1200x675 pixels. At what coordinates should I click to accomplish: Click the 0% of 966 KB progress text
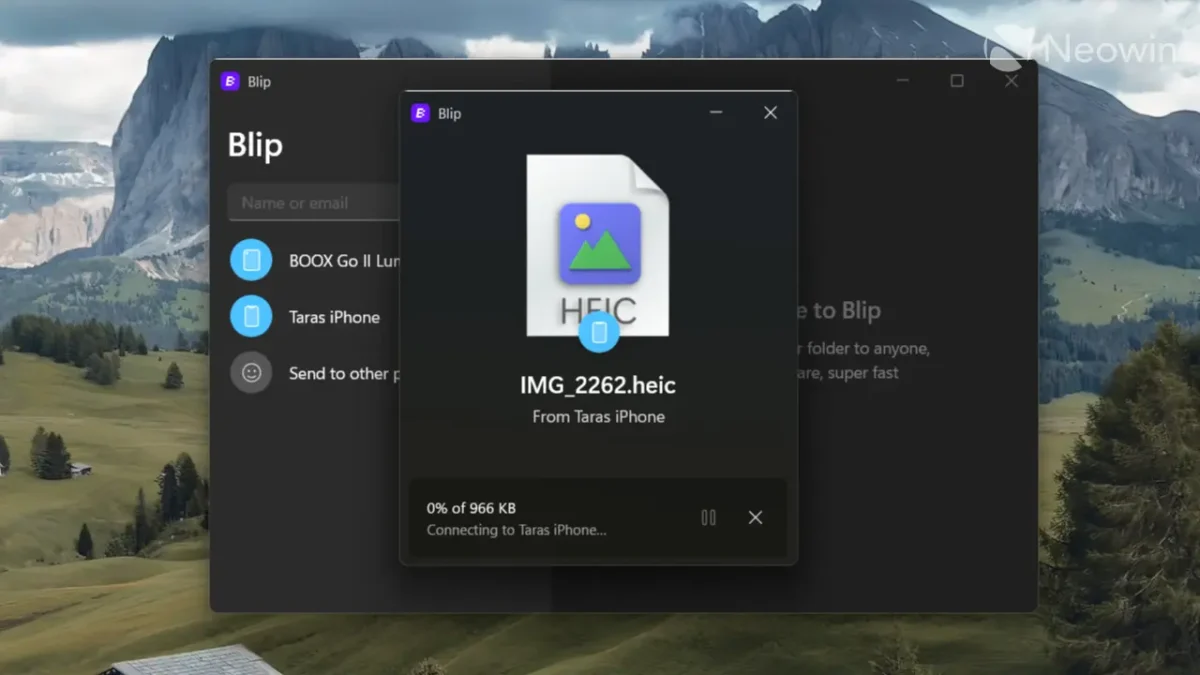pyautogui.click(x=471, y=508)
